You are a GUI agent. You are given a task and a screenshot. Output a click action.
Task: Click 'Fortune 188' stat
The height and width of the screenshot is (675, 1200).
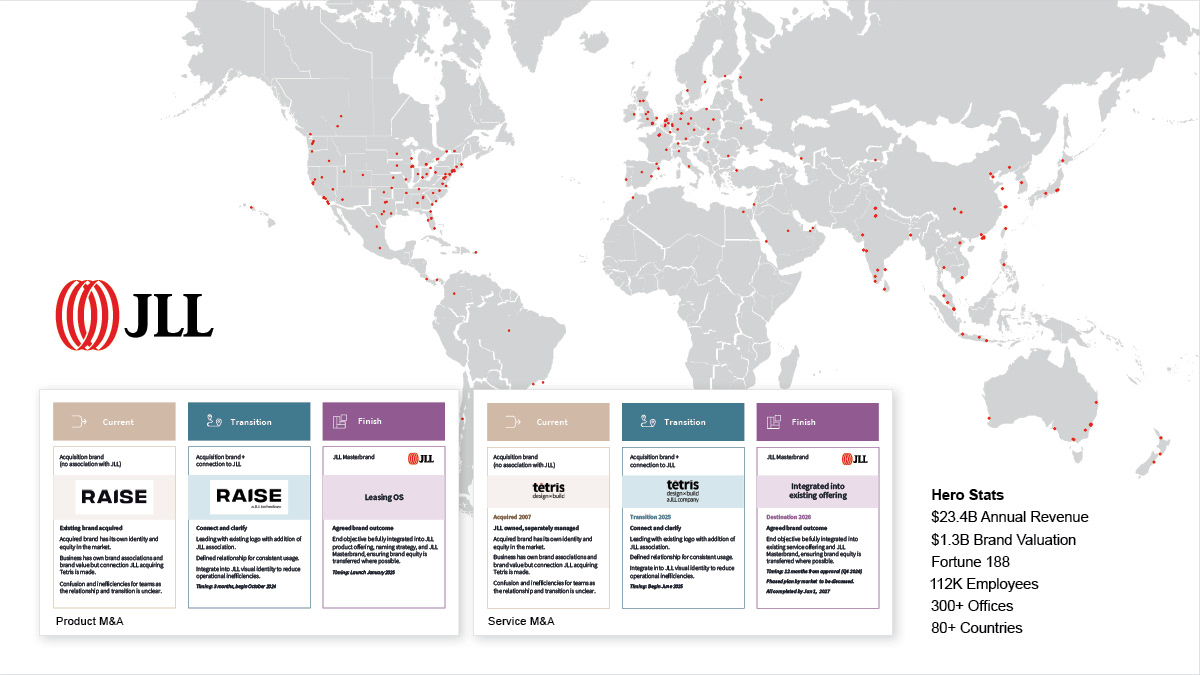click(x=970, y=562)
